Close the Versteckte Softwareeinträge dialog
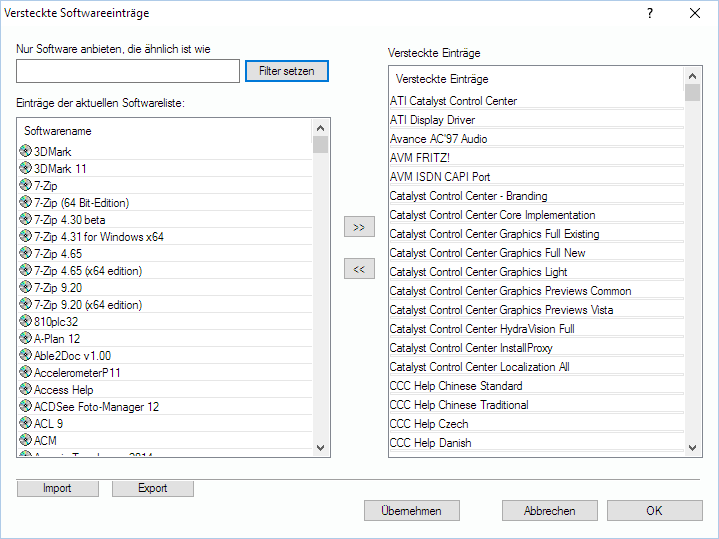 tap(695, 13)
